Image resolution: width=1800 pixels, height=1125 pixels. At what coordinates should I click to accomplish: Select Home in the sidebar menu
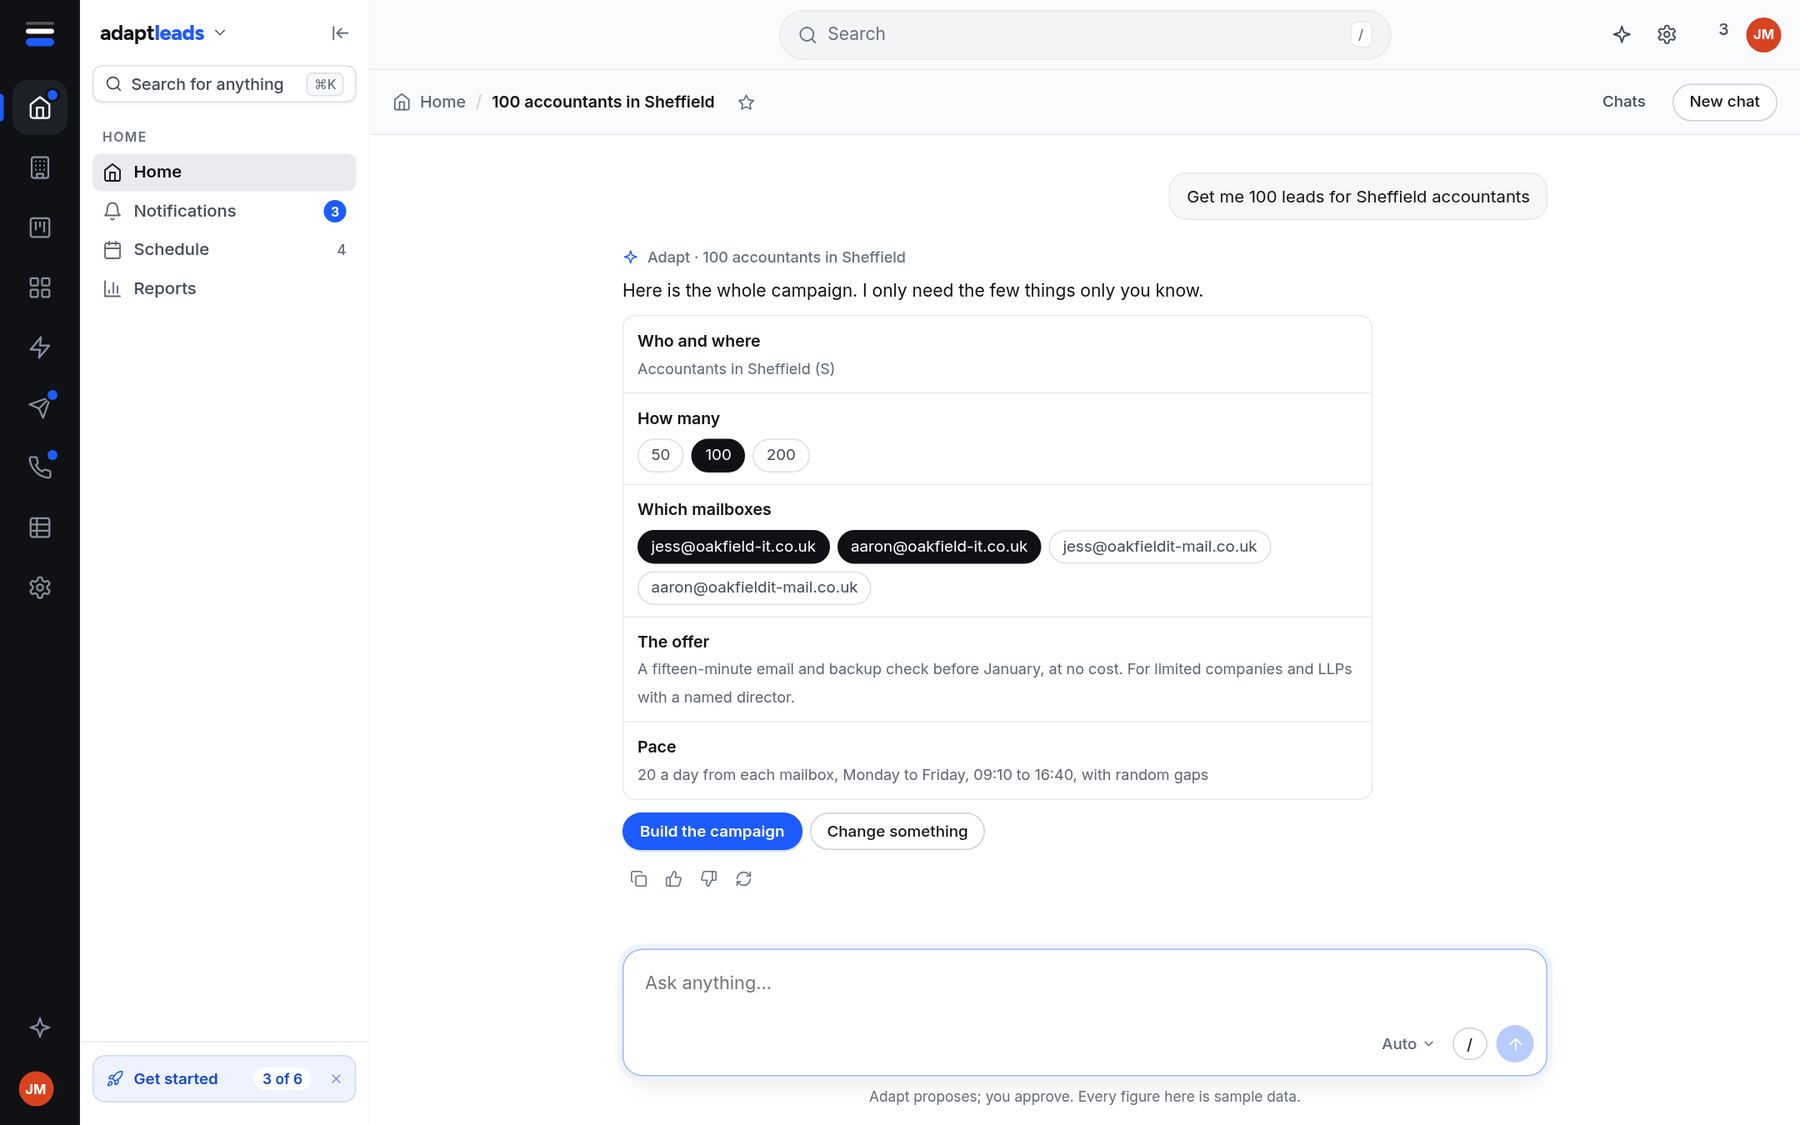coord(224,172)
